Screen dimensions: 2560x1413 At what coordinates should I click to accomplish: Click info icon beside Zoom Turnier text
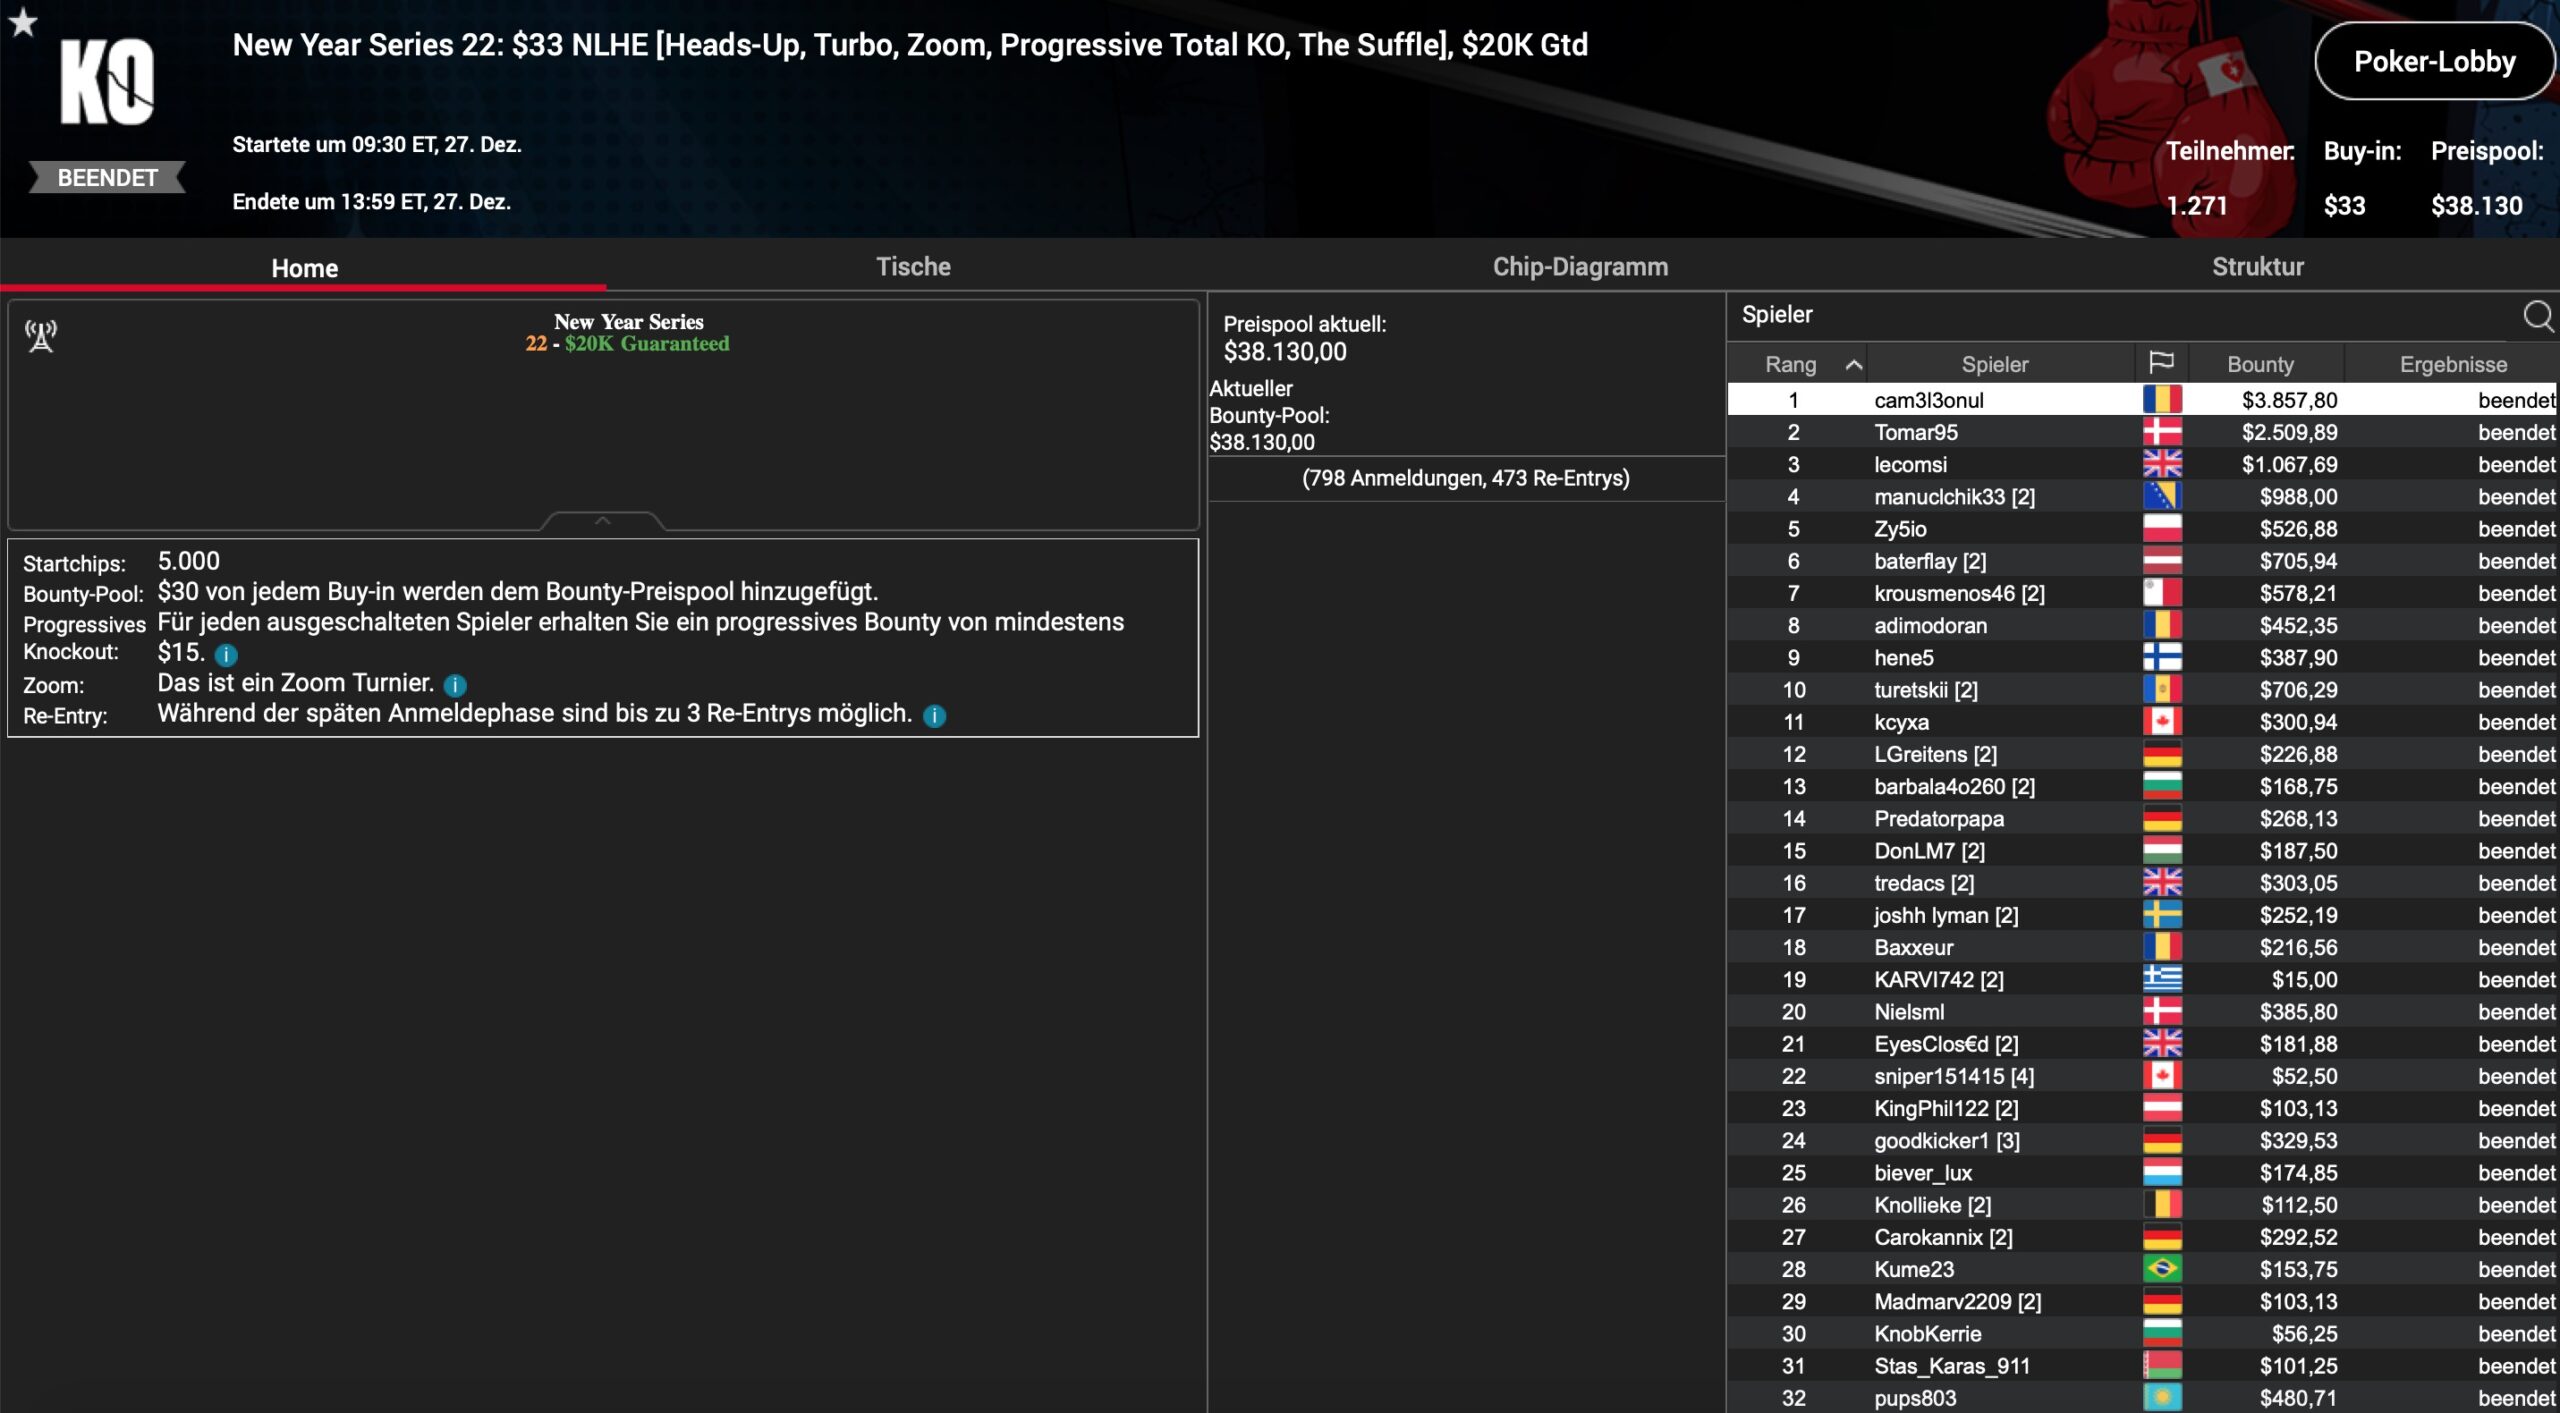[x=455, y=685]
